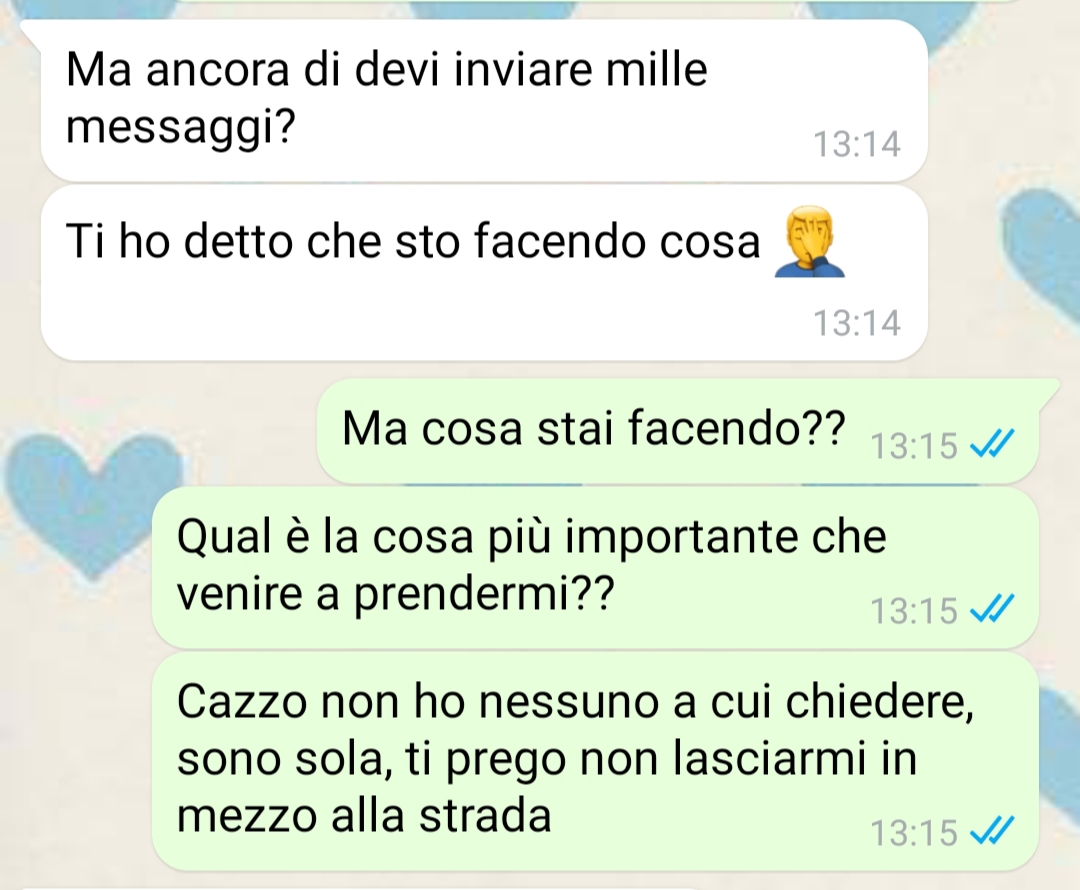Tap the blue heart wallpaper at right edge
Screen dimensions: 1080x890
pyautogui.click(x=1041, y=256)
